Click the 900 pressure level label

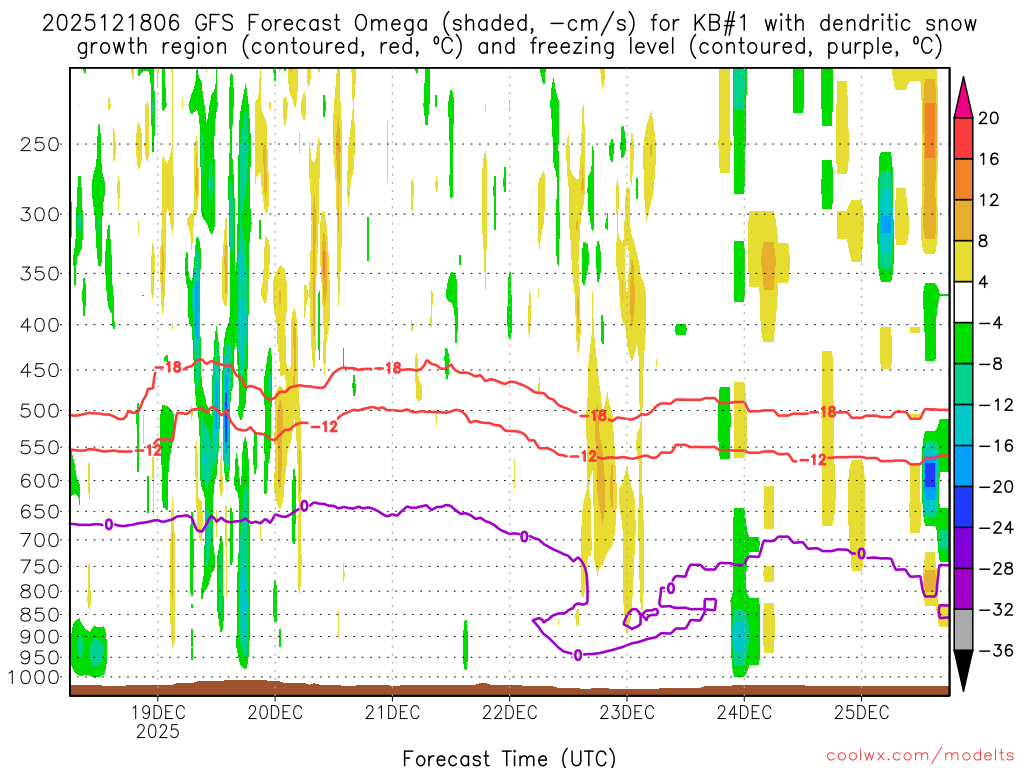40,637
